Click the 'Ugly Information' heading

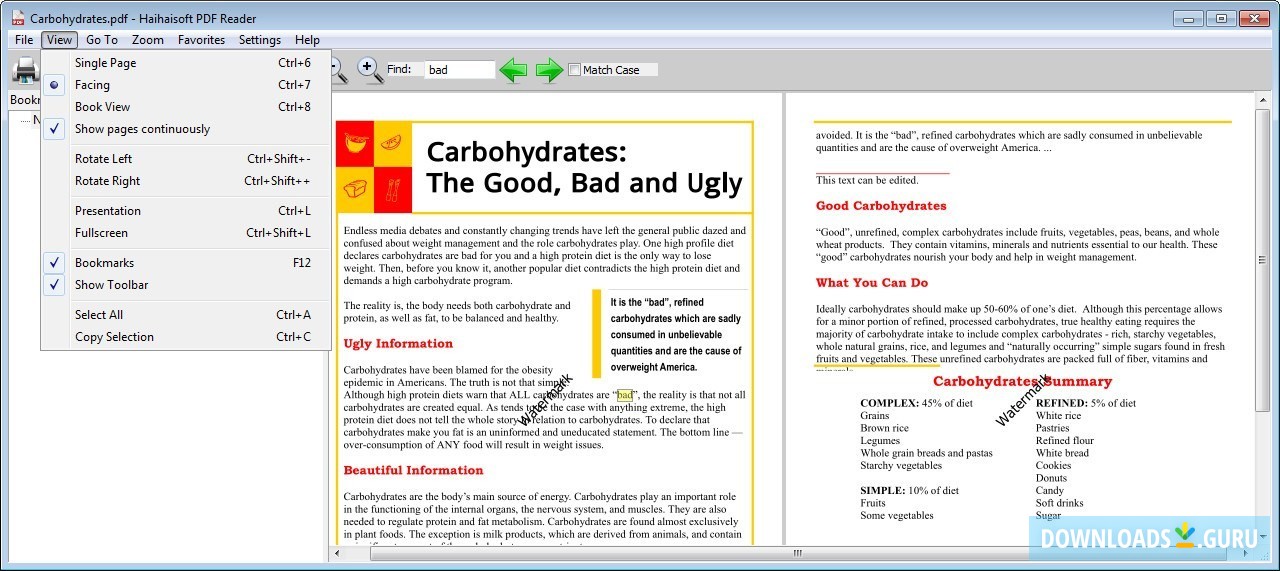pos(398,344)
